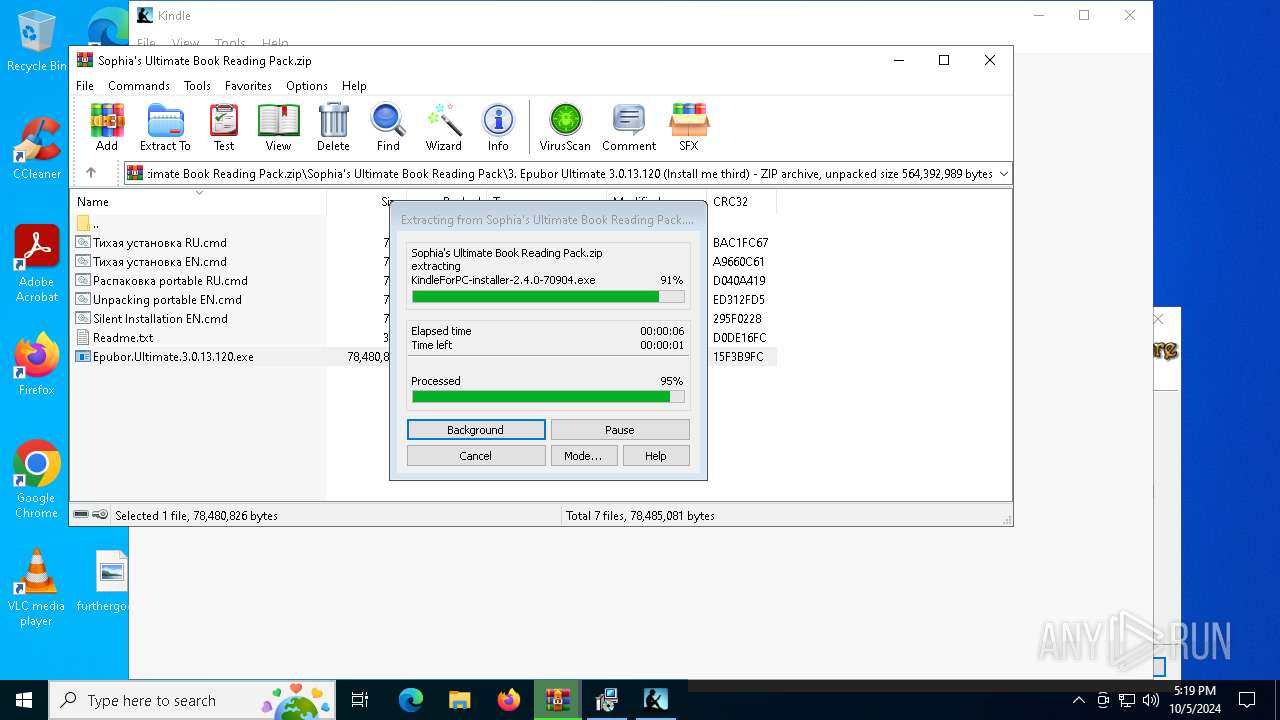
Task: Open Recycle Bin desktop icon
Action: coord(37,42)
